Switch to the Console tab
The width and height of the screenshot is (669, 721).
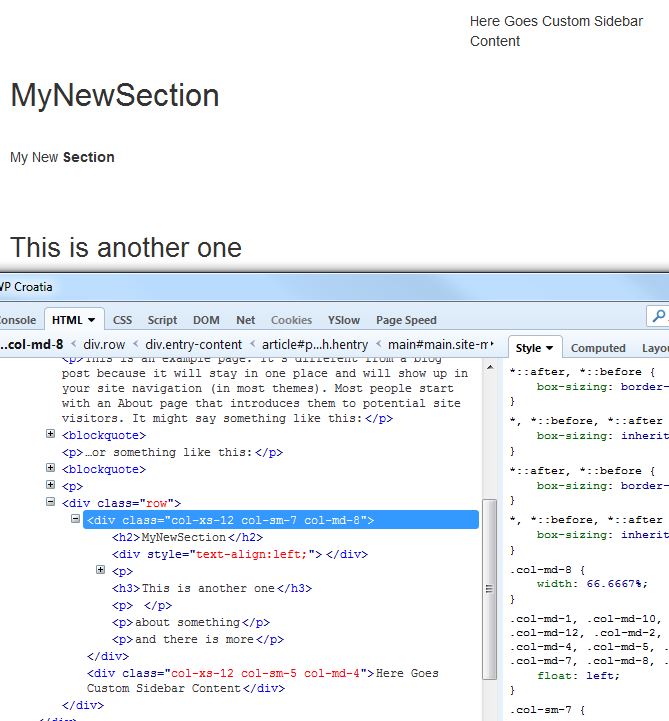coord(17,320)
